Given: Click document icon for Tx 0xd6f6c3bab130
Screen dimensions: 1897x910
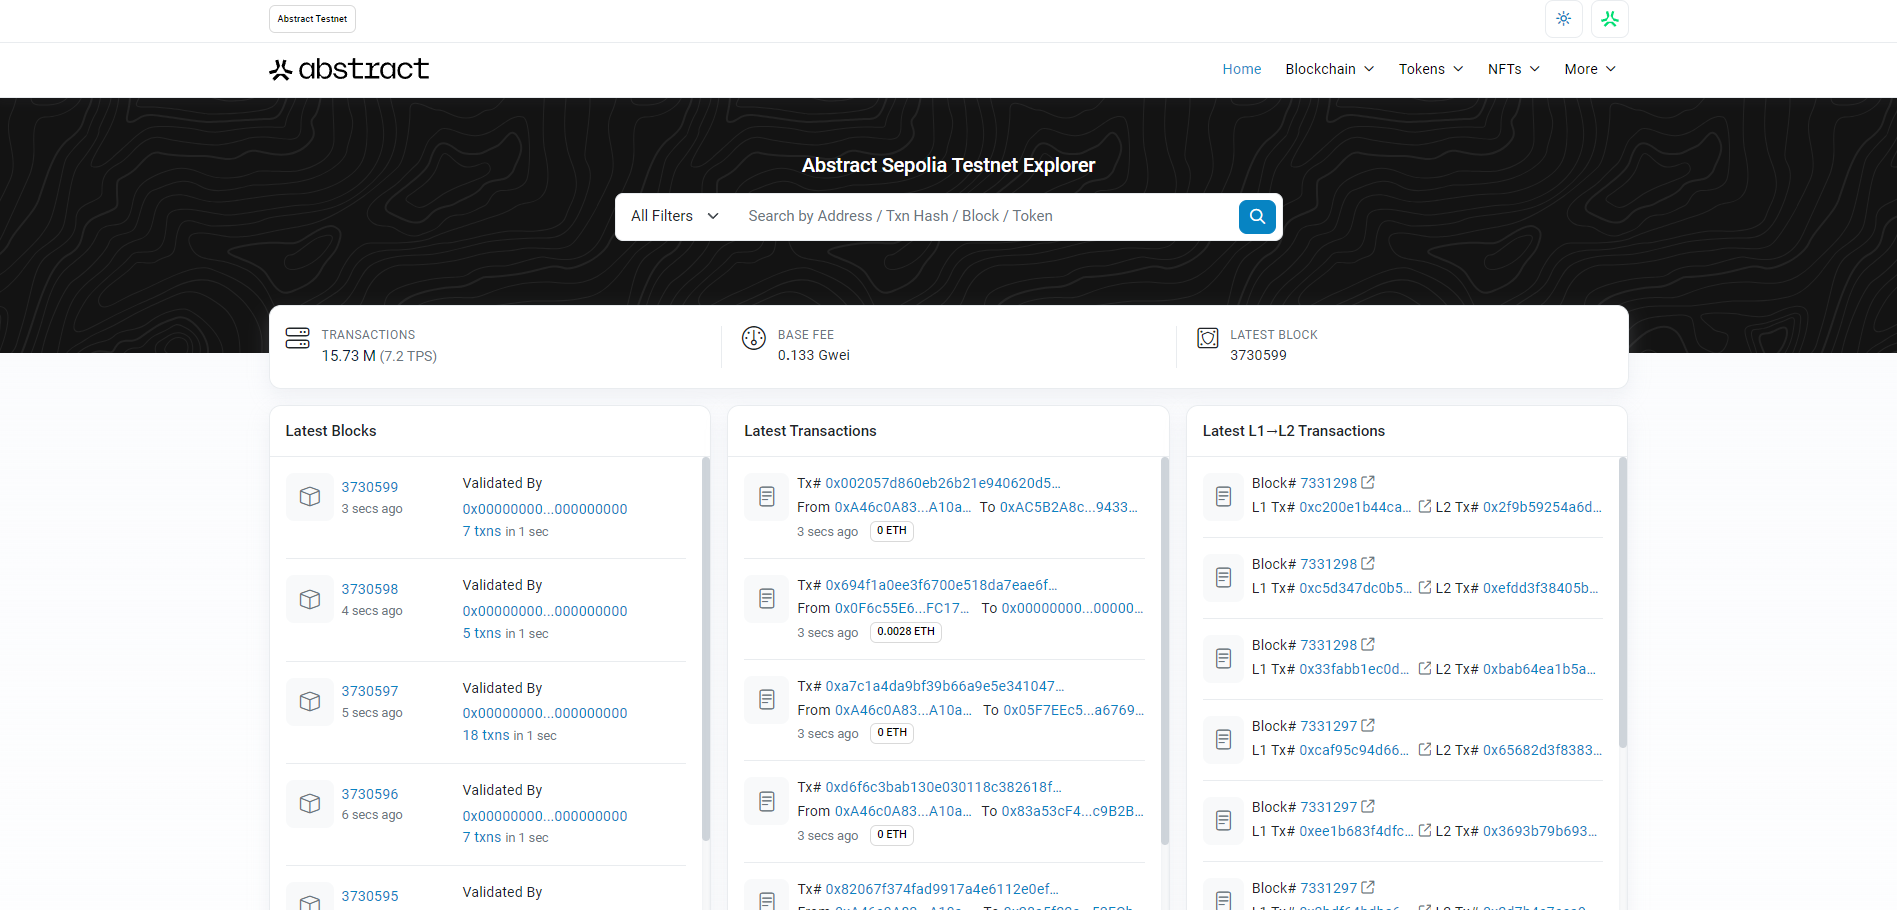Looking at the screenshot, I should coord(767,801).
